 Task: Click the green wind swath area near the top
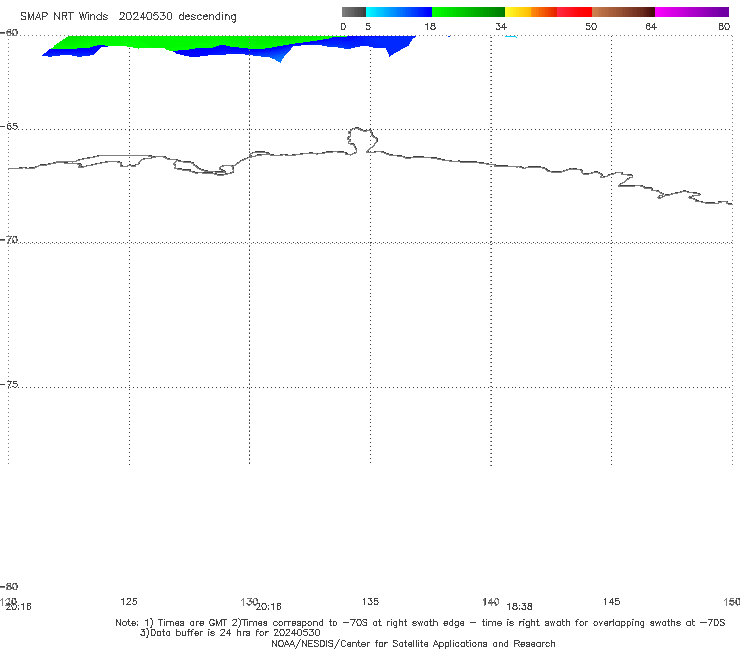(189, 41)
